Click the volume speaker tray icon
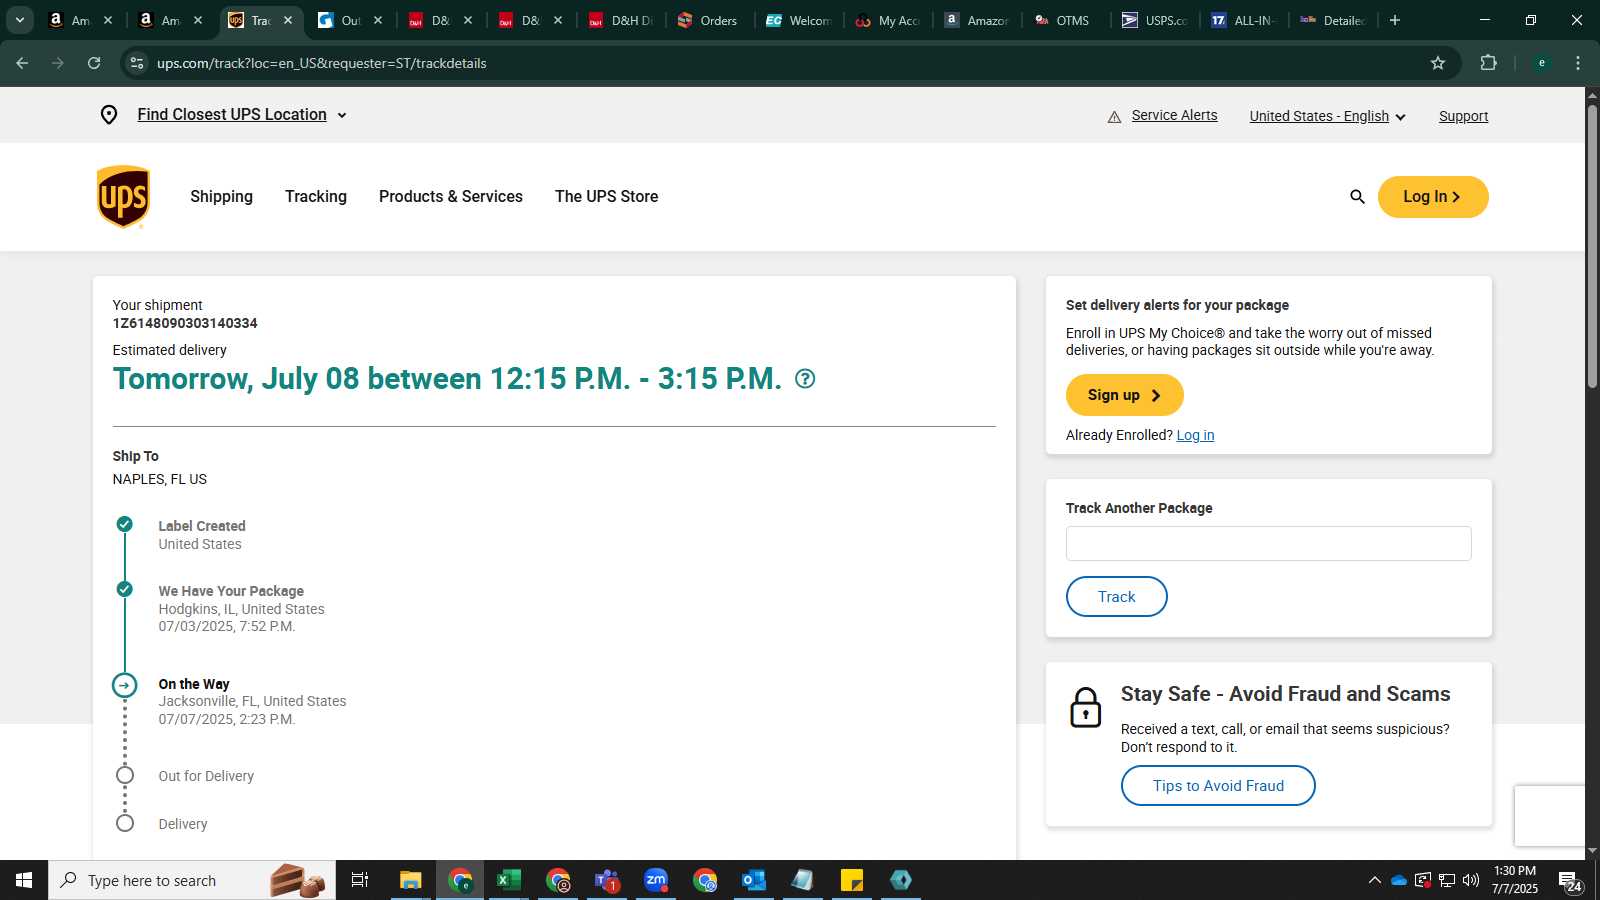 1471,880
